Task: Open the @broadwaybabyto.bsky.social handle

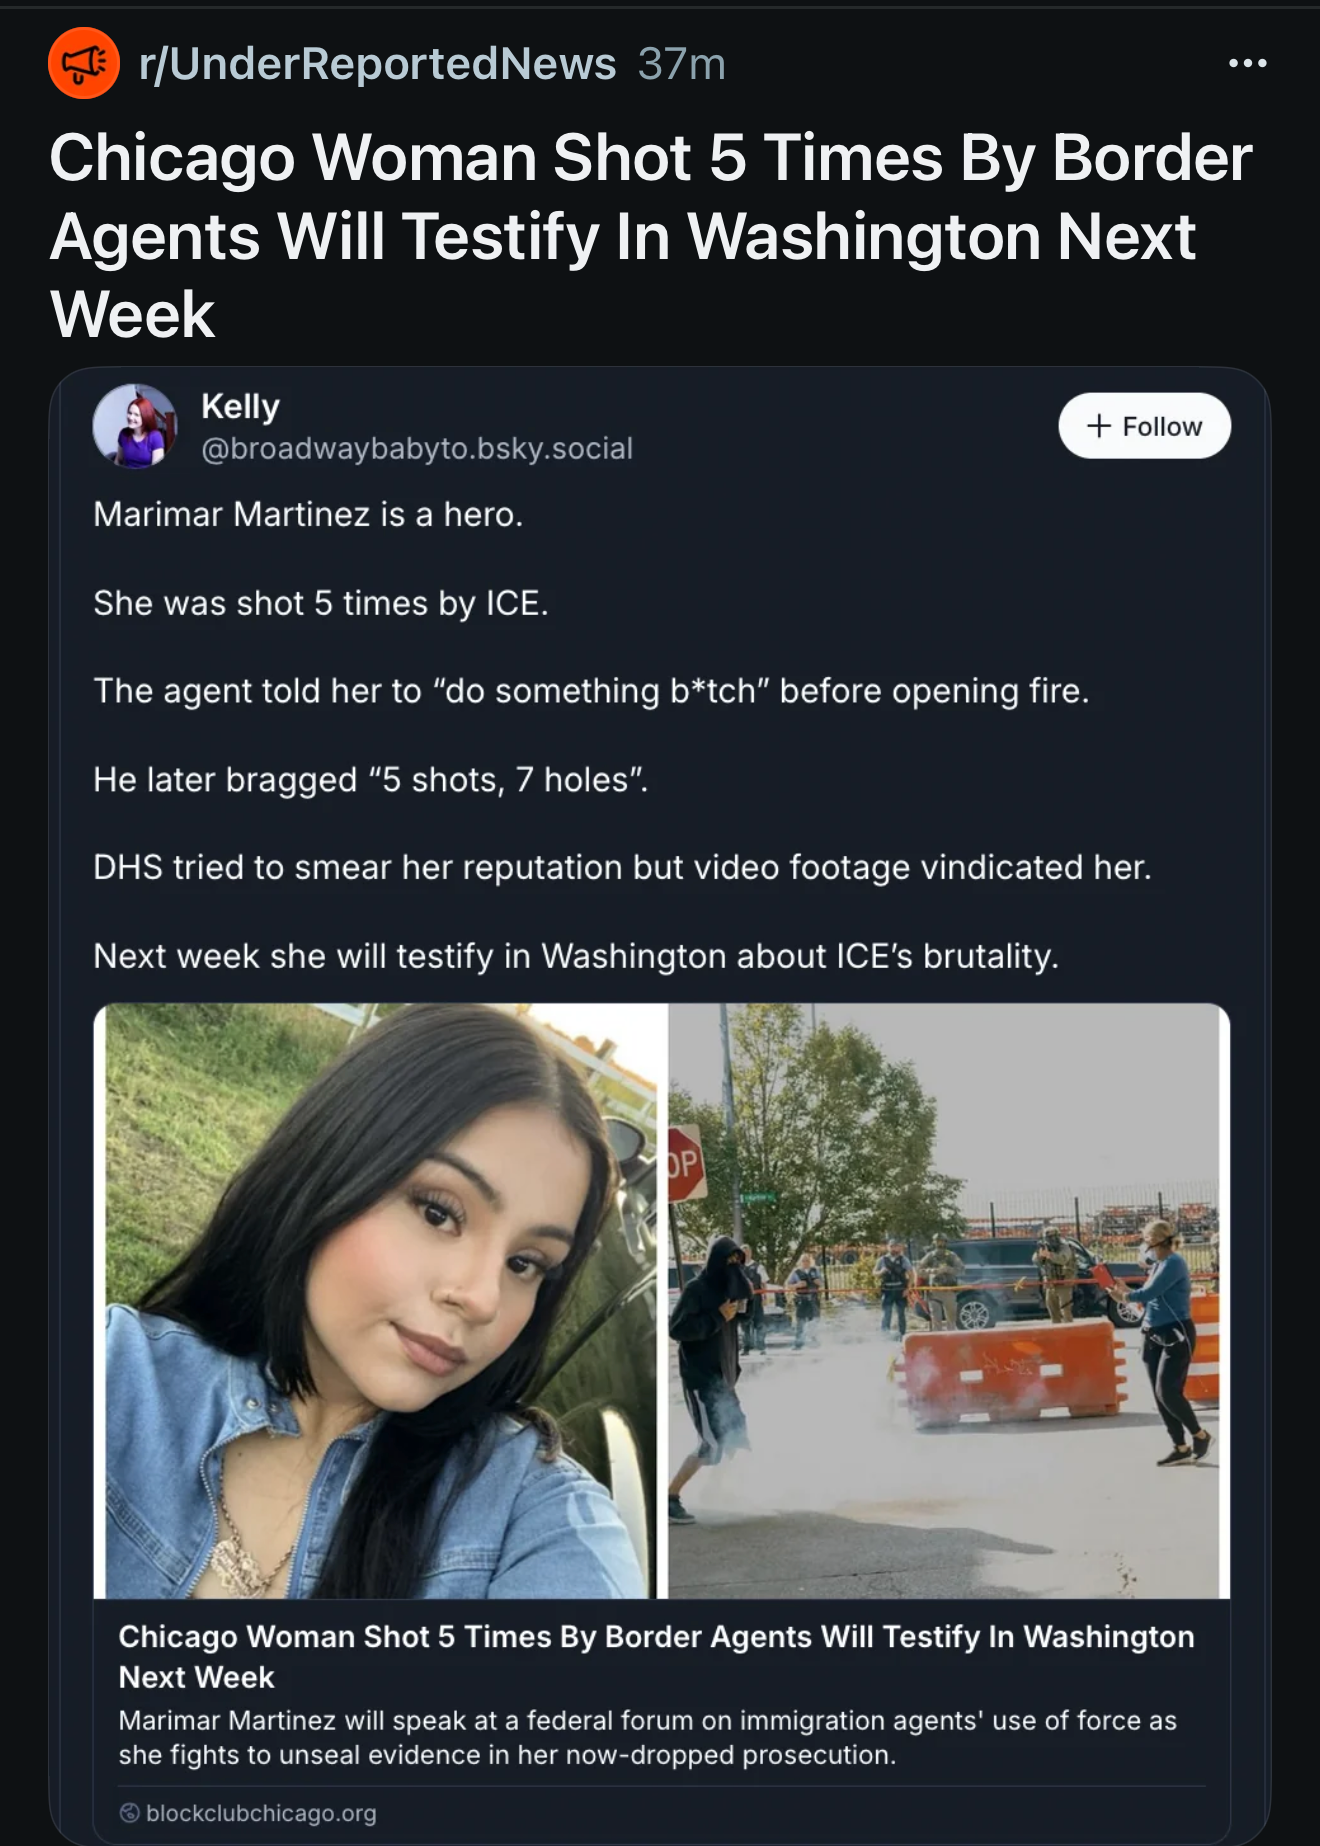Action: pyautogui.click(x=417, y=449)
